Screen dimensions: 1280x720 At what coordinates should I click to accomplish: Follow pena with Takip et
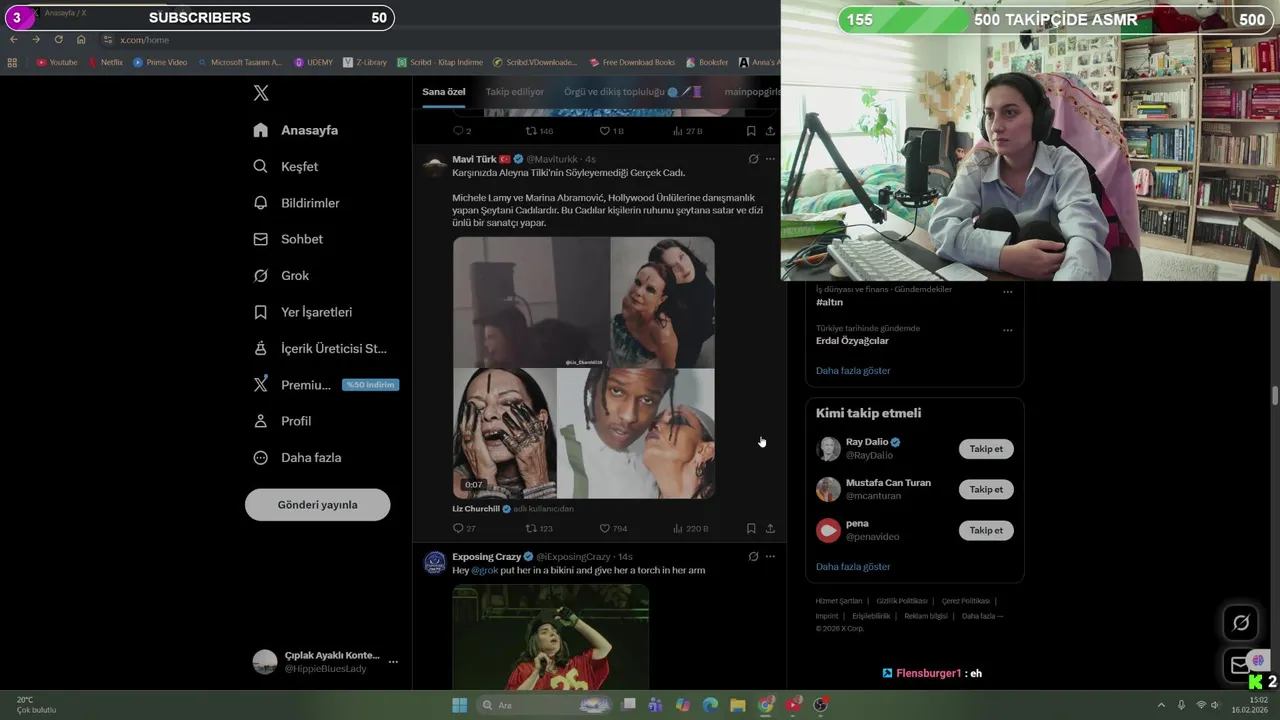click(986, 530)
